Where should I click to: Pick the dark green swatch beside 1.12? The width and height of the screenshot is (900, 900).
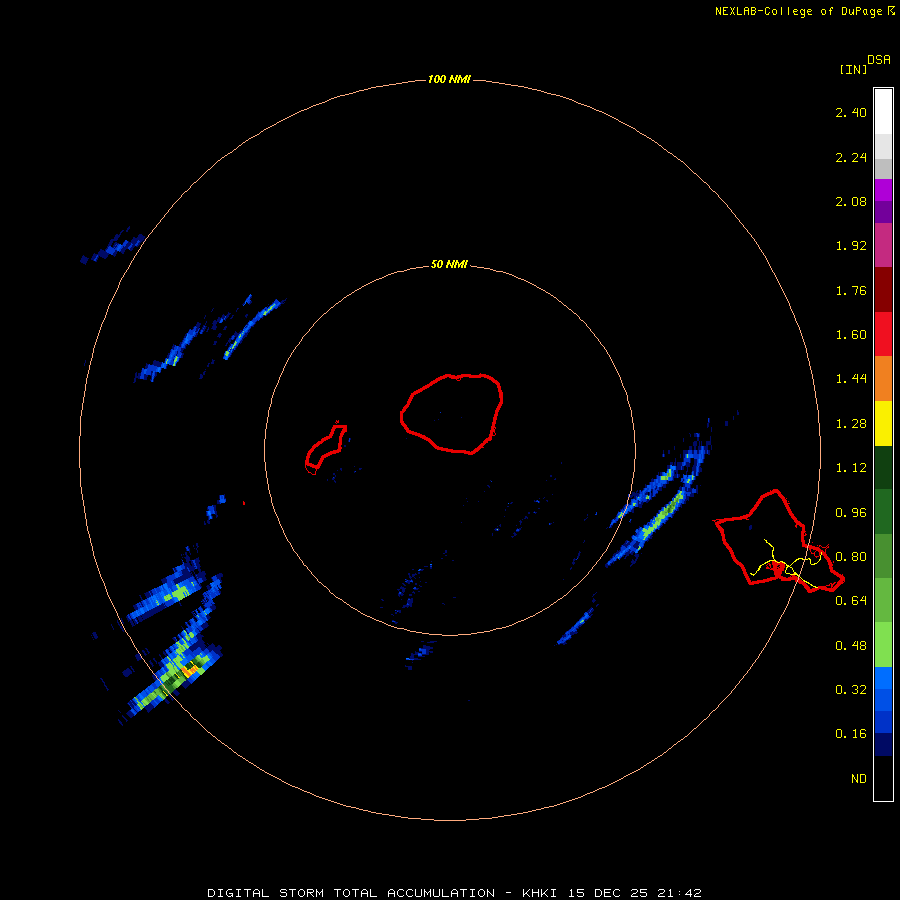[x=883, y=467]
